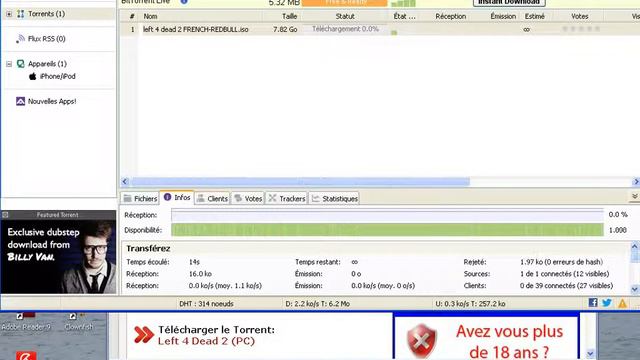The image size is (640, 360).
Task: Open the Torrents (1) sidebar entry
Action: 46,14
